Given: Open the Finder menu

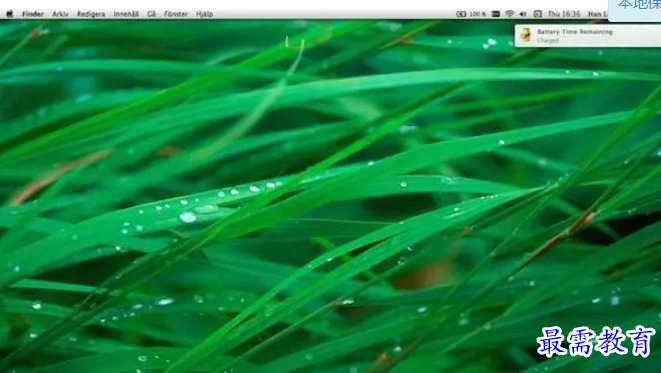Looking at the screenshot, I should point(33,14).
